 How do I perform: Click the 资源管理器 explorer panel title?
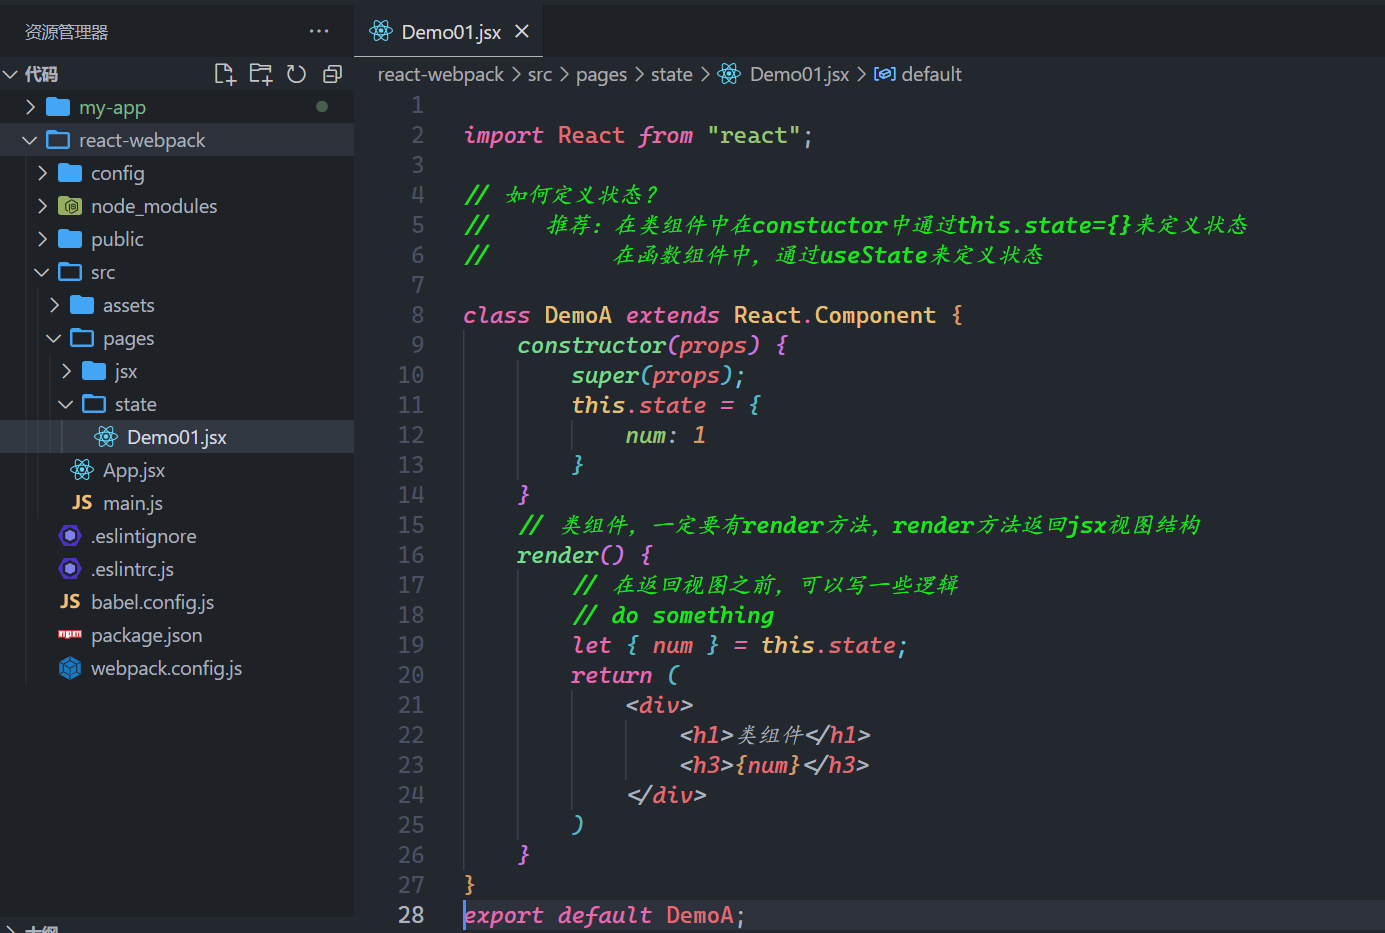click(x=66, y=32)
